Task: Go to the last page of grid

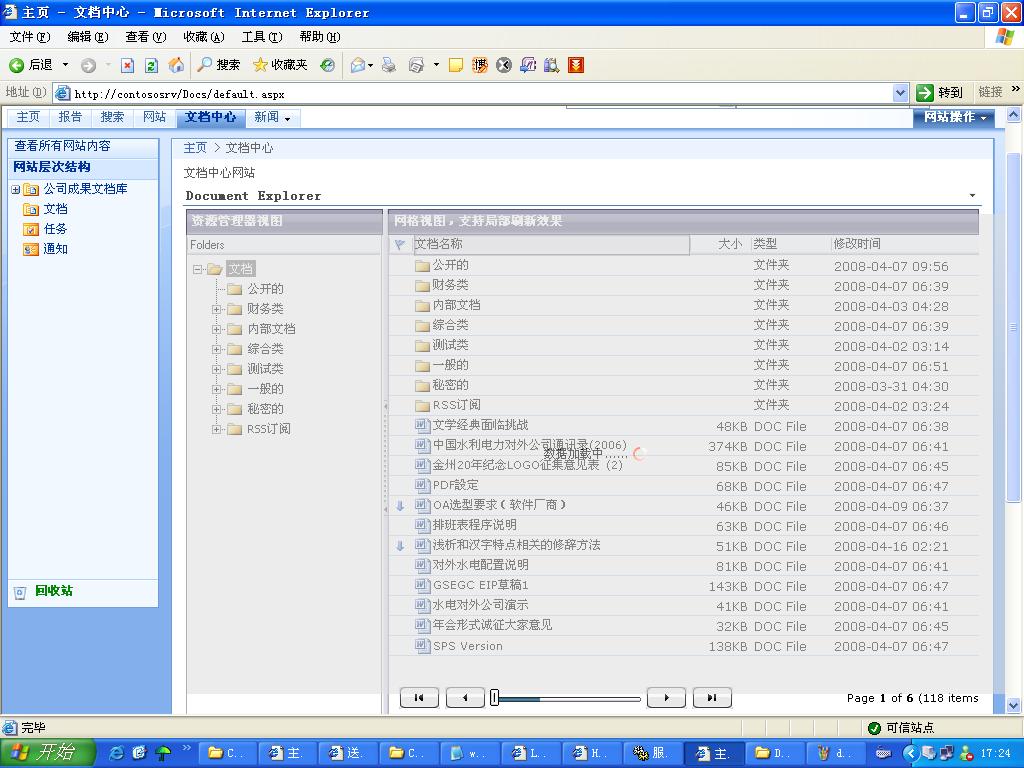Action: (711, 698)
